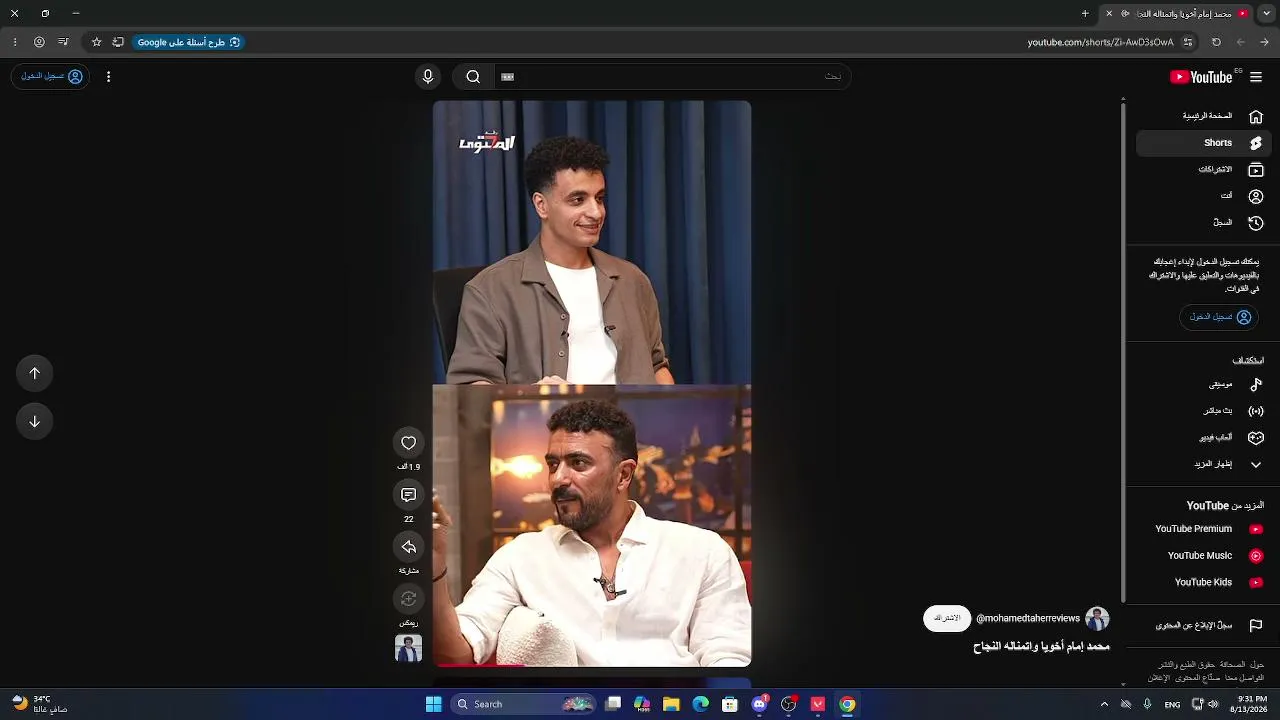
Task: Open YouTube Premium link
Action: (1204, 529)
